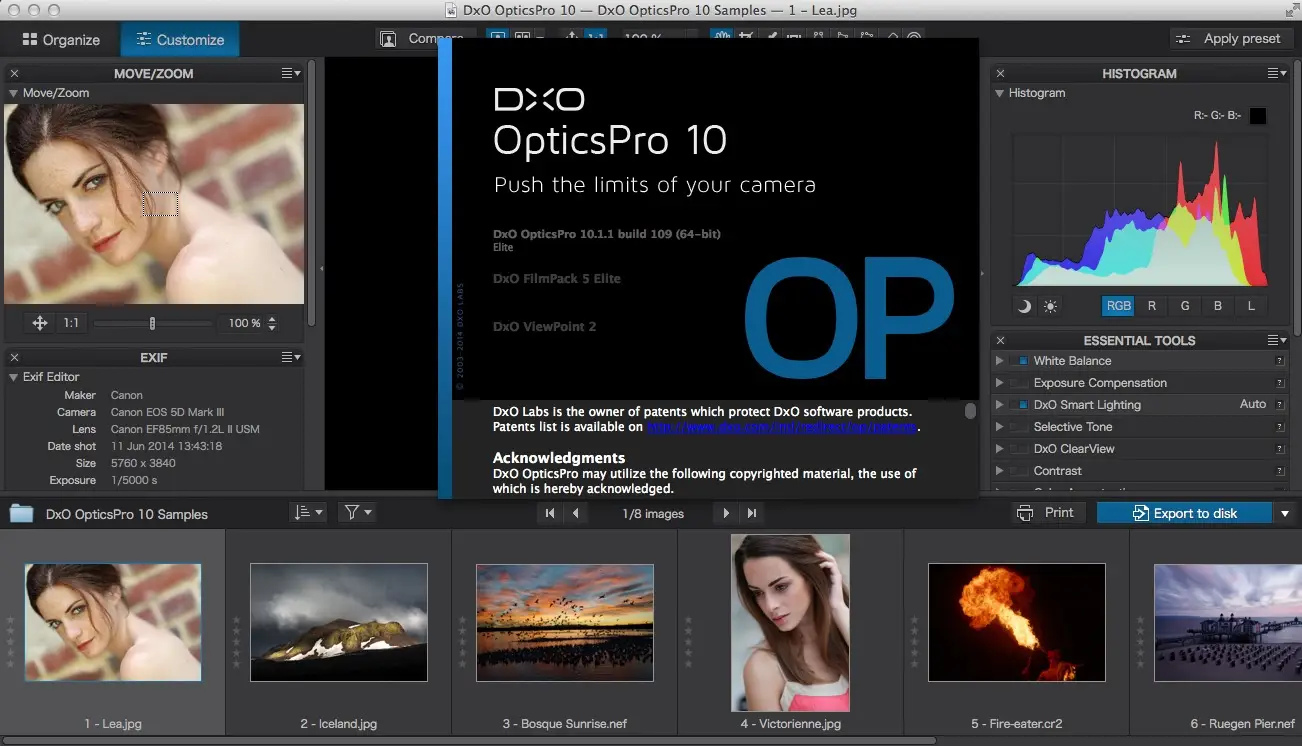Close the Move/Zoom palette
This screenshot has width=1302, height=746.
click(14, 73)
